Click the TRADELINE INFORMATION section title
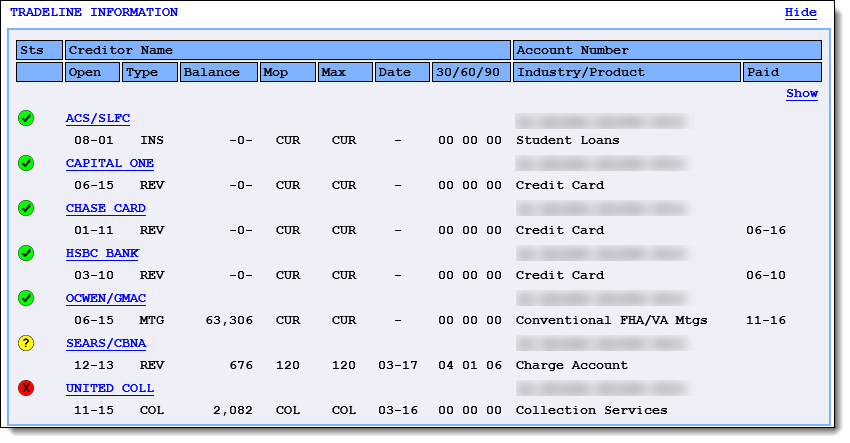 click(x=94, y=12)
